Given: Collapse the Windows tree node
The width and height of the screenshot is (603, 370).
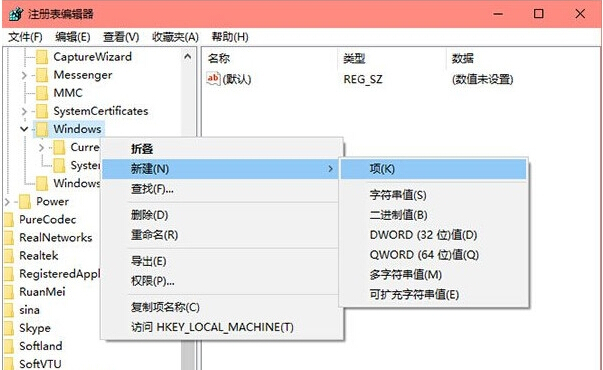Looking at the screenshot, I should [x=24, y=129].
